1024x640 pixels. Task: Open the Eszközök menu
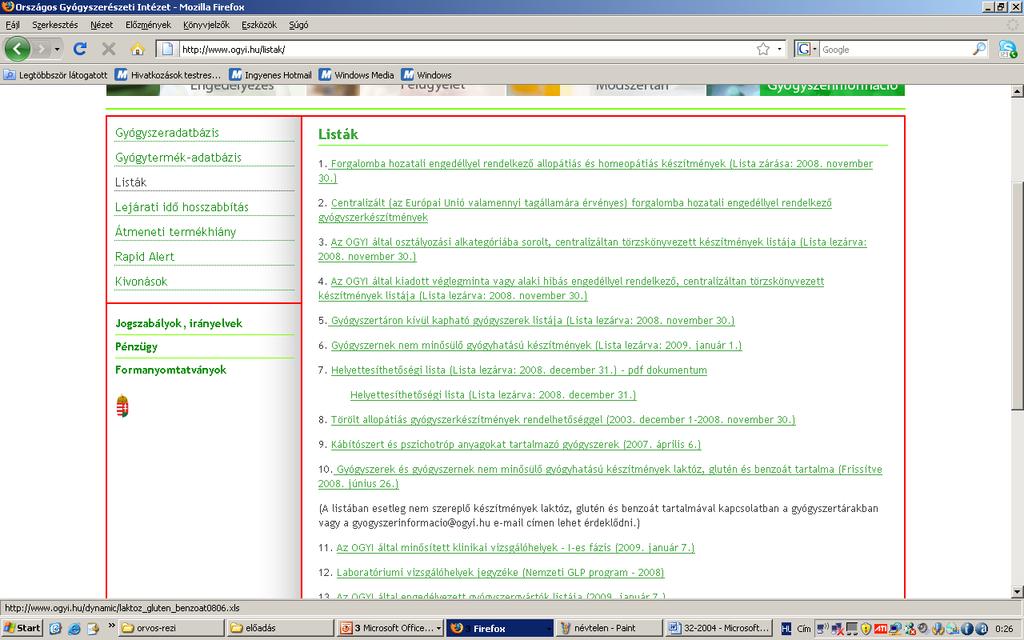259,25
